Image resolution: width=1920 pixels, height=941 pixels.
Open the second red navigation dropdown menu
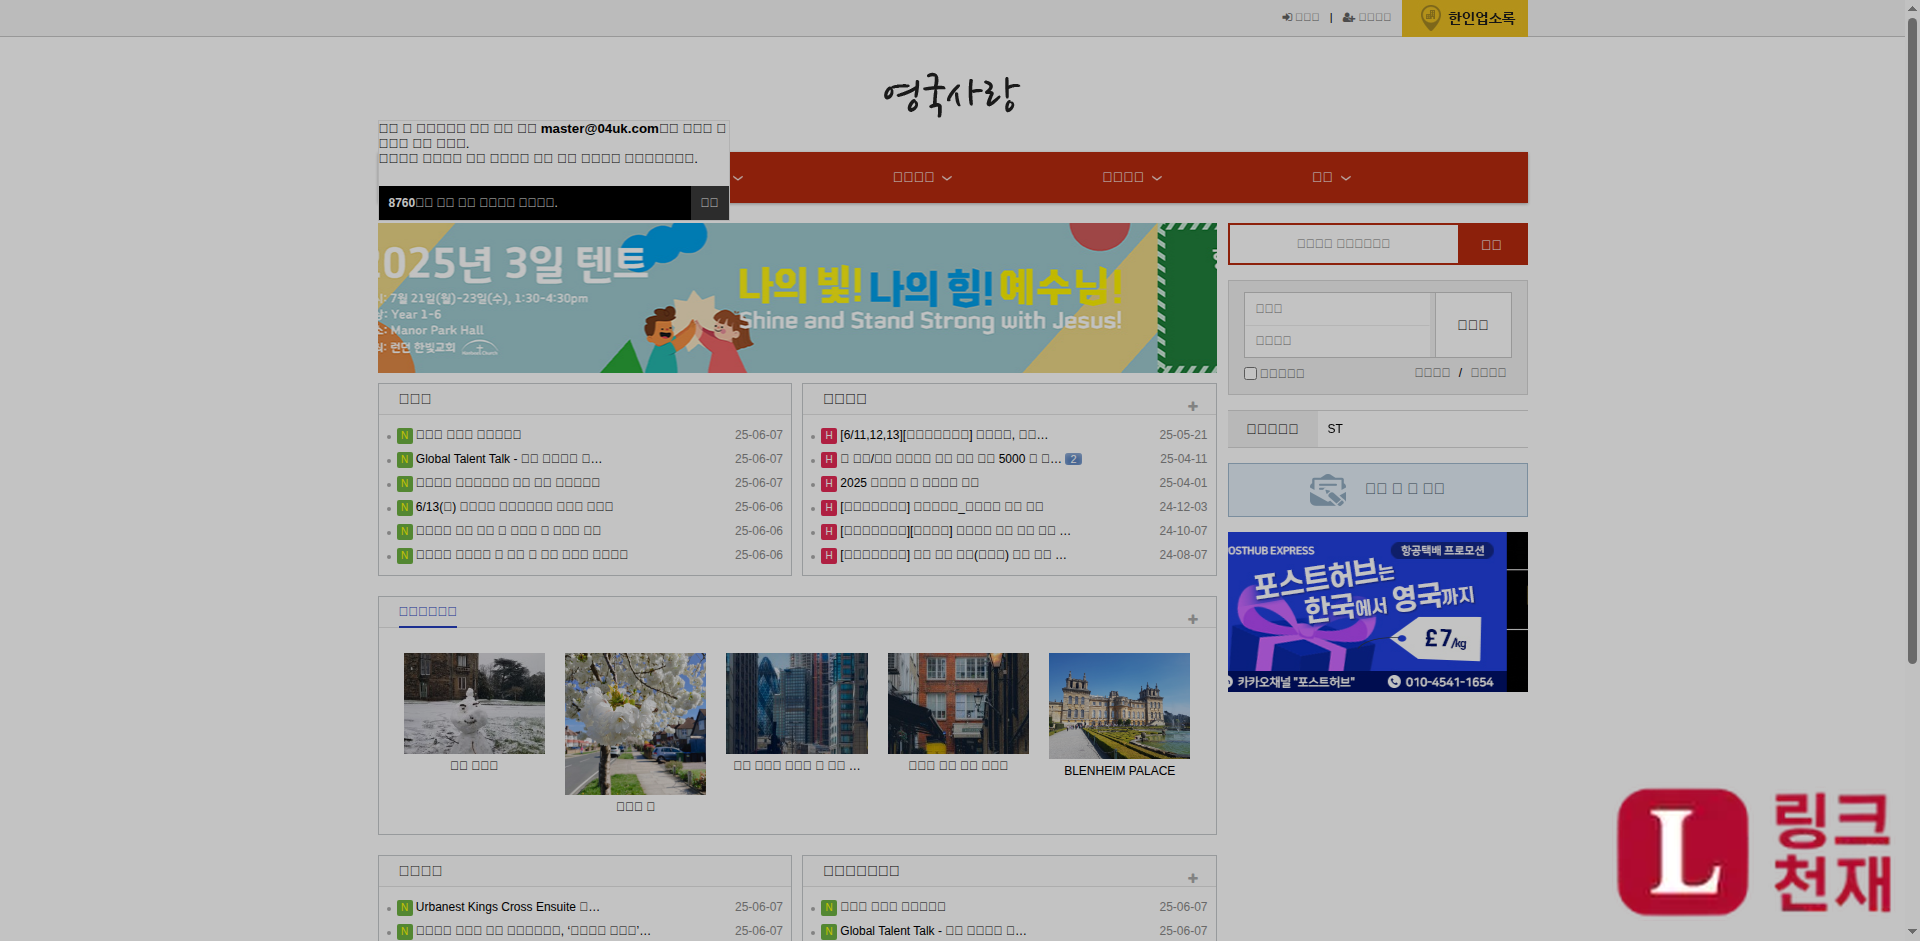[x=922, y=177]
